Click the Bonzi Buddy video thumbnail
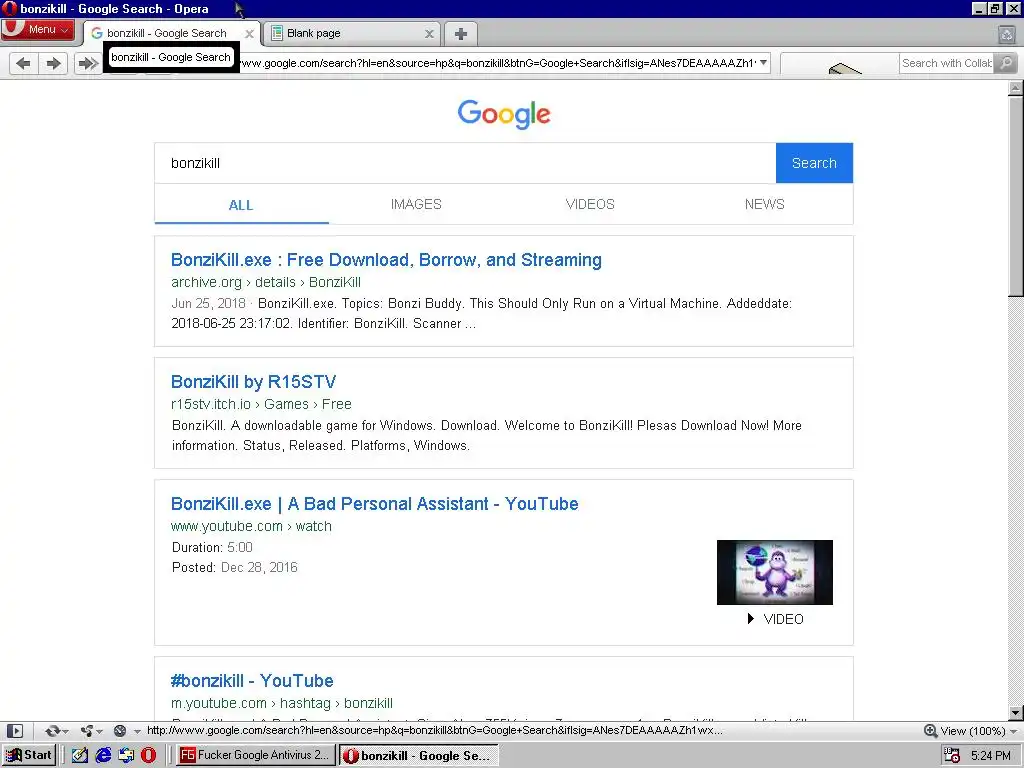The width and height of the screenshot is (1024, 768). 775,572
